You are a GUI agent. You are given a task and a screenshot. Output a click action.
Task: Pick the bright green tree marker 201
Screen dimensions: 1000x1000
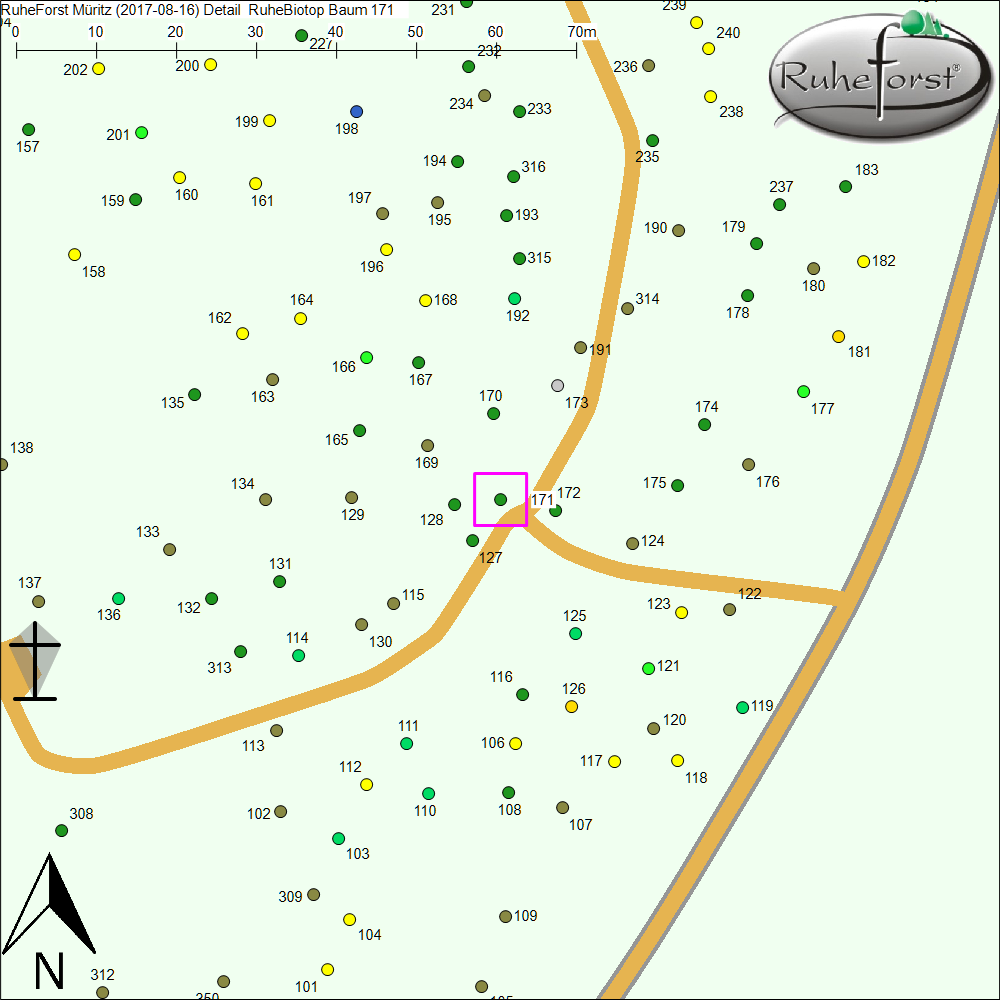pos(141,133)
